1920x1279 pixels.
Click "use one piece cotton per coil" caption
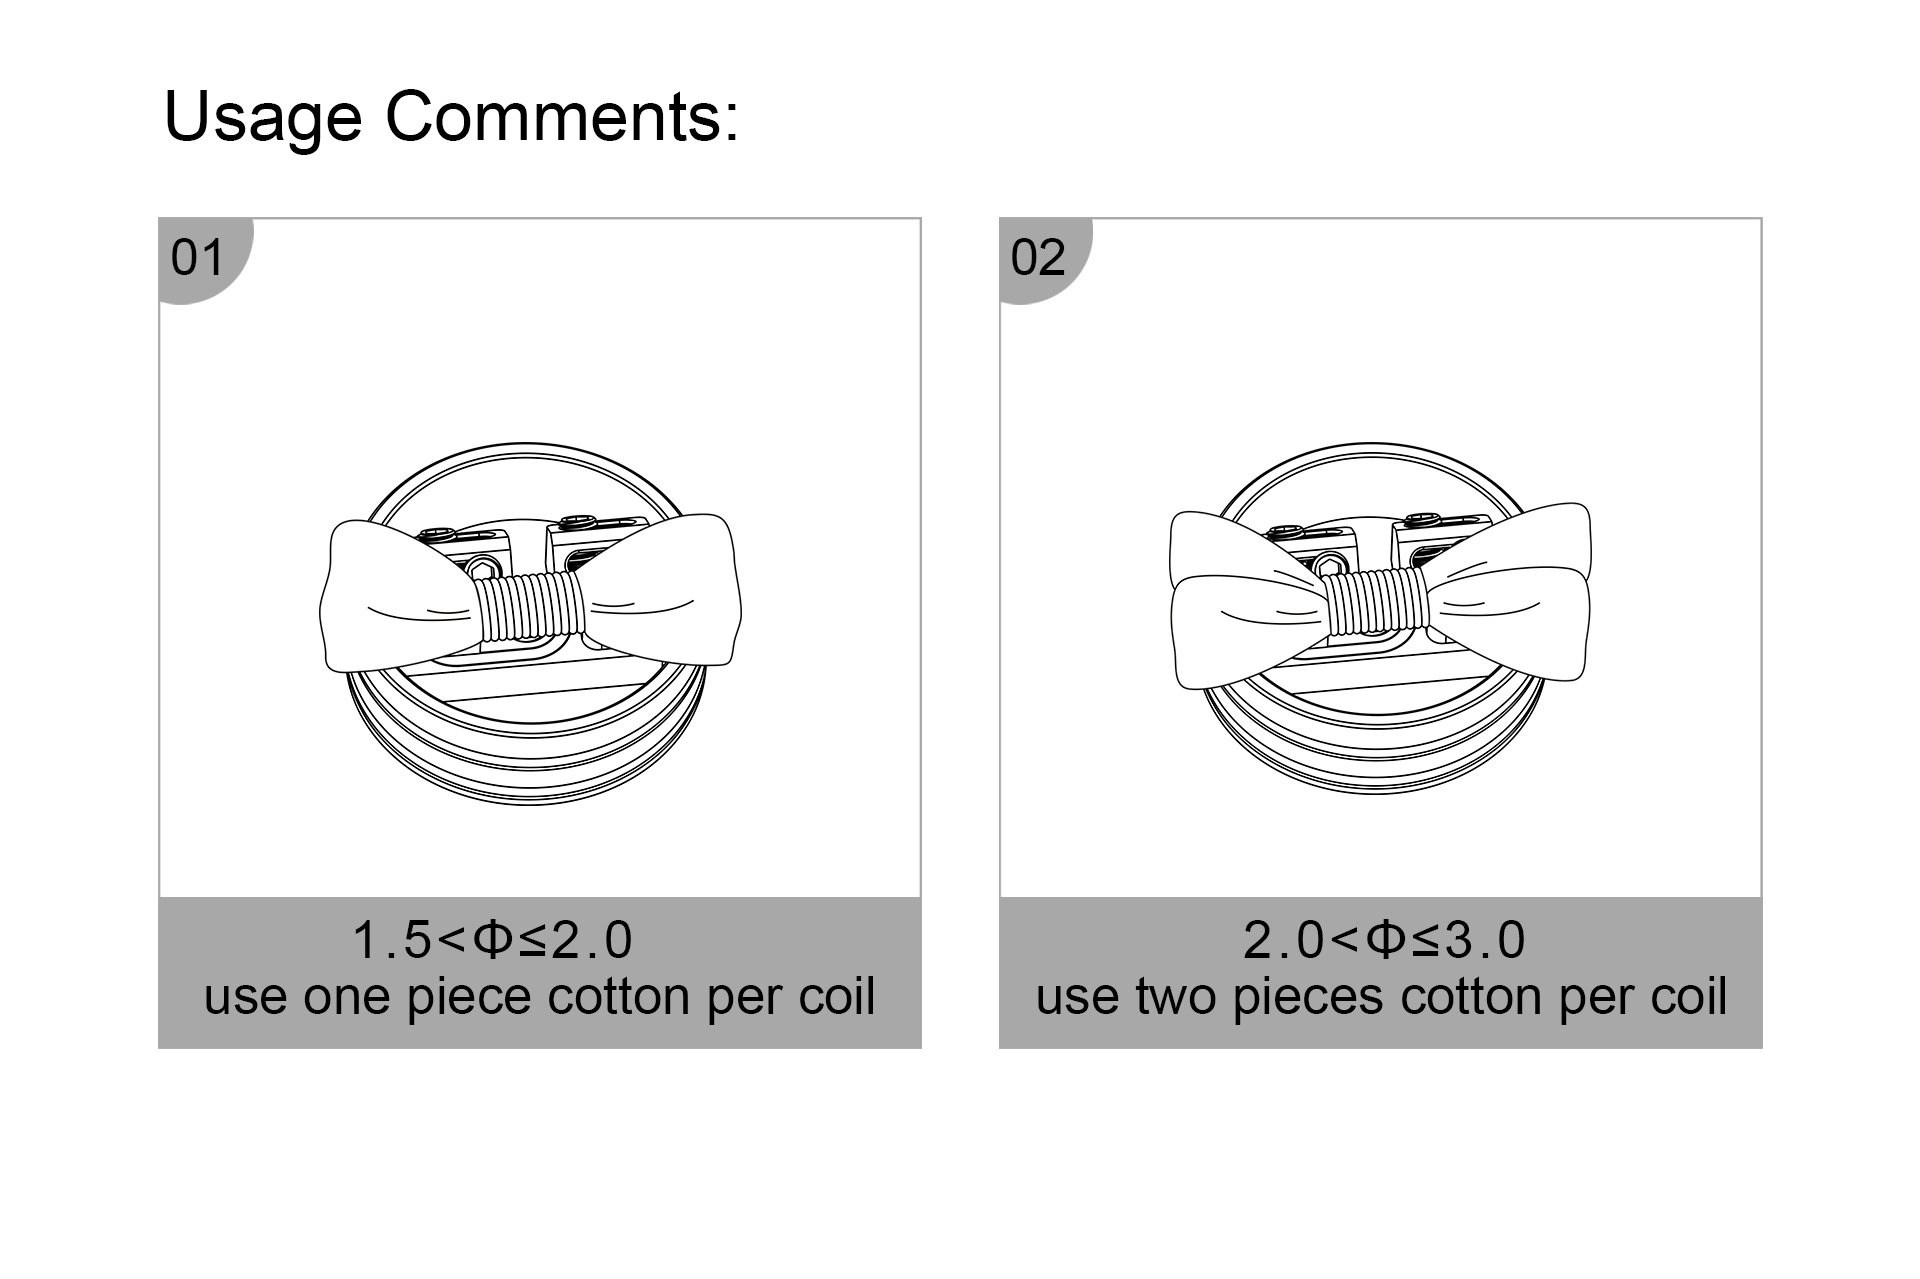539,997
